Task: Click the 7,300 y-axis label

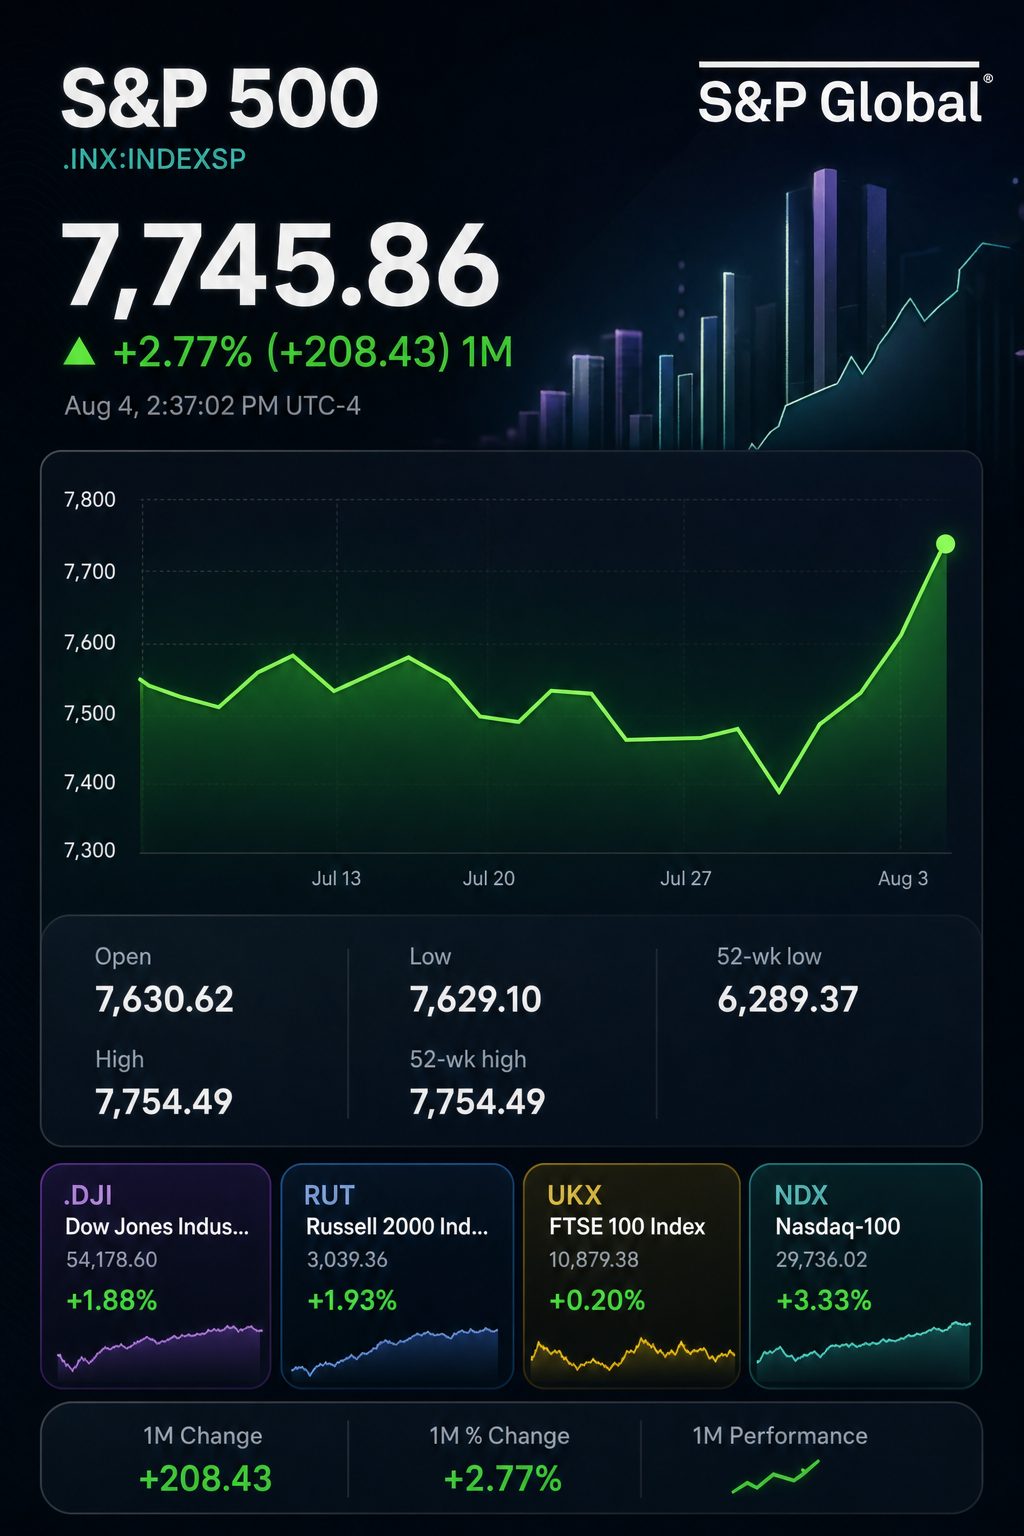Action: pyautogui.click(x=90, y=850)
